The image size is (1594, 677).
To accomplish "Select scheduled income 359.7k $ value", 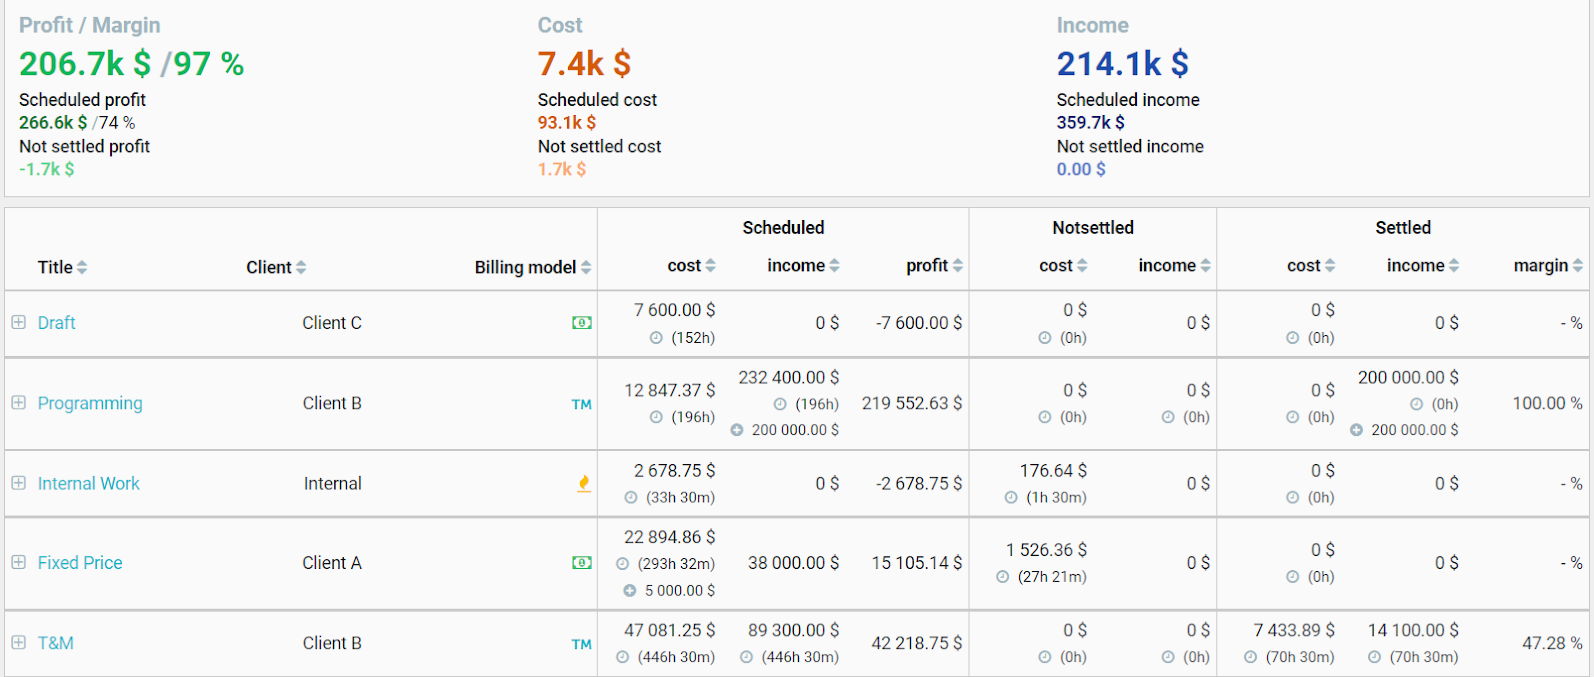I will [x=1091, y=123].
